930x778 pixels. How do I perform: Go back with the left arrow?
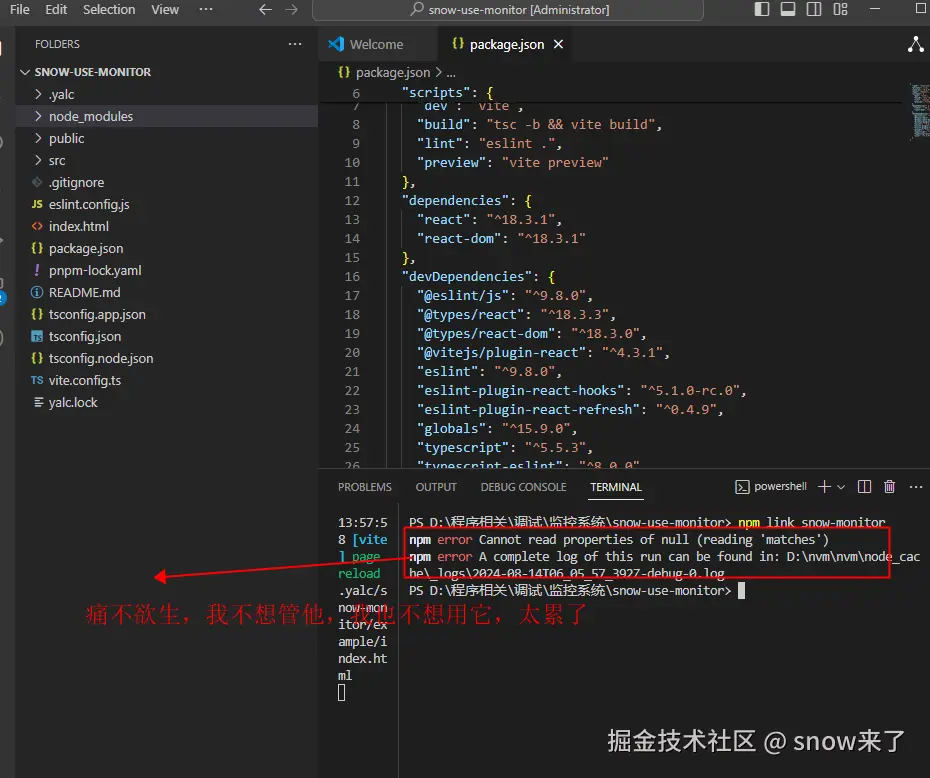pyautogui.click(x=266, y=9)
